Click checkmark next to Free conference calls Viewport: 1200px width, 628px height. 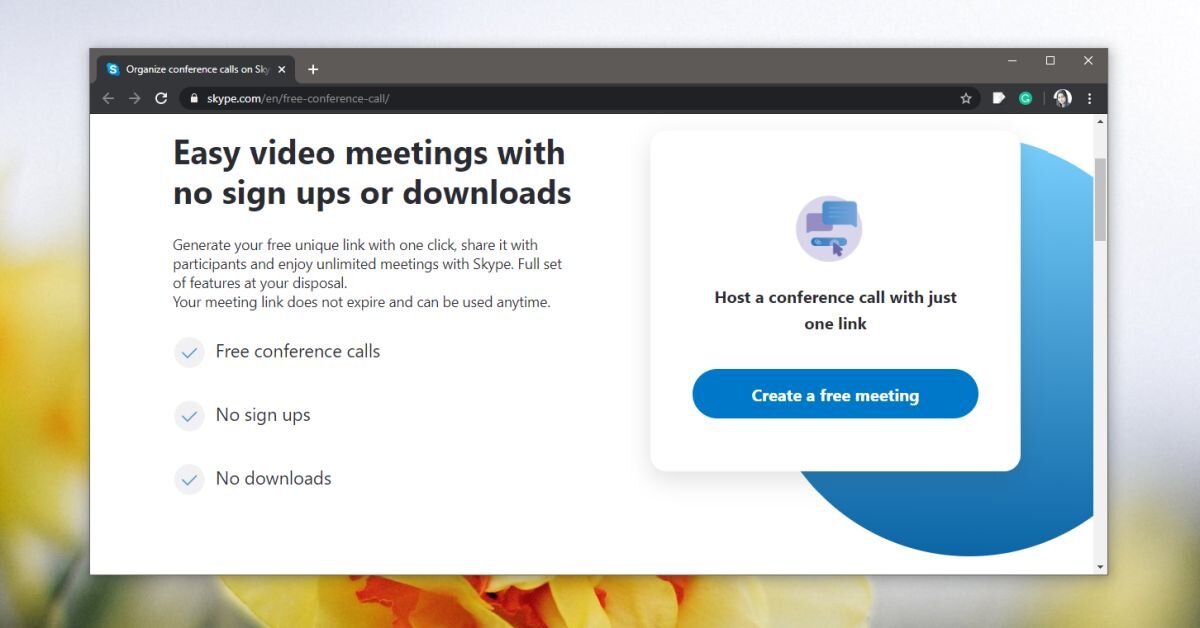[x=189, y=352]
